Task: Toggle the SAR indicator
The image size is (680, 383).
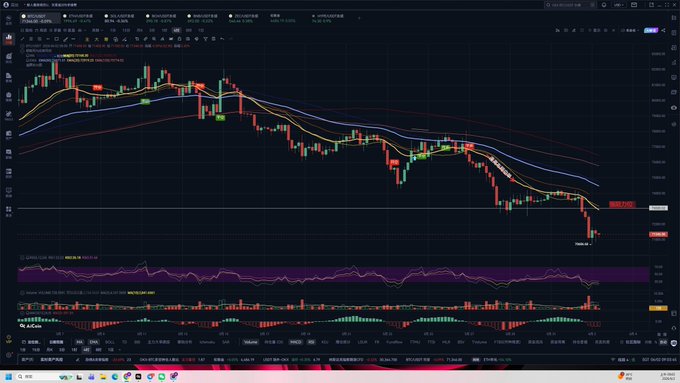Action: tap(226, 342)
